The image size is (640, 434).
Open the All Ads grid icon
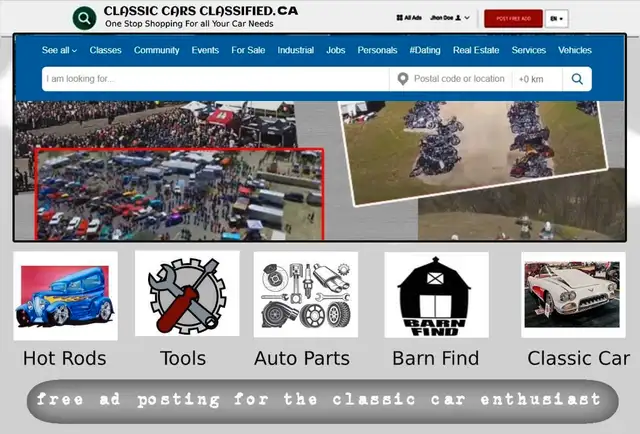[400, 18]
